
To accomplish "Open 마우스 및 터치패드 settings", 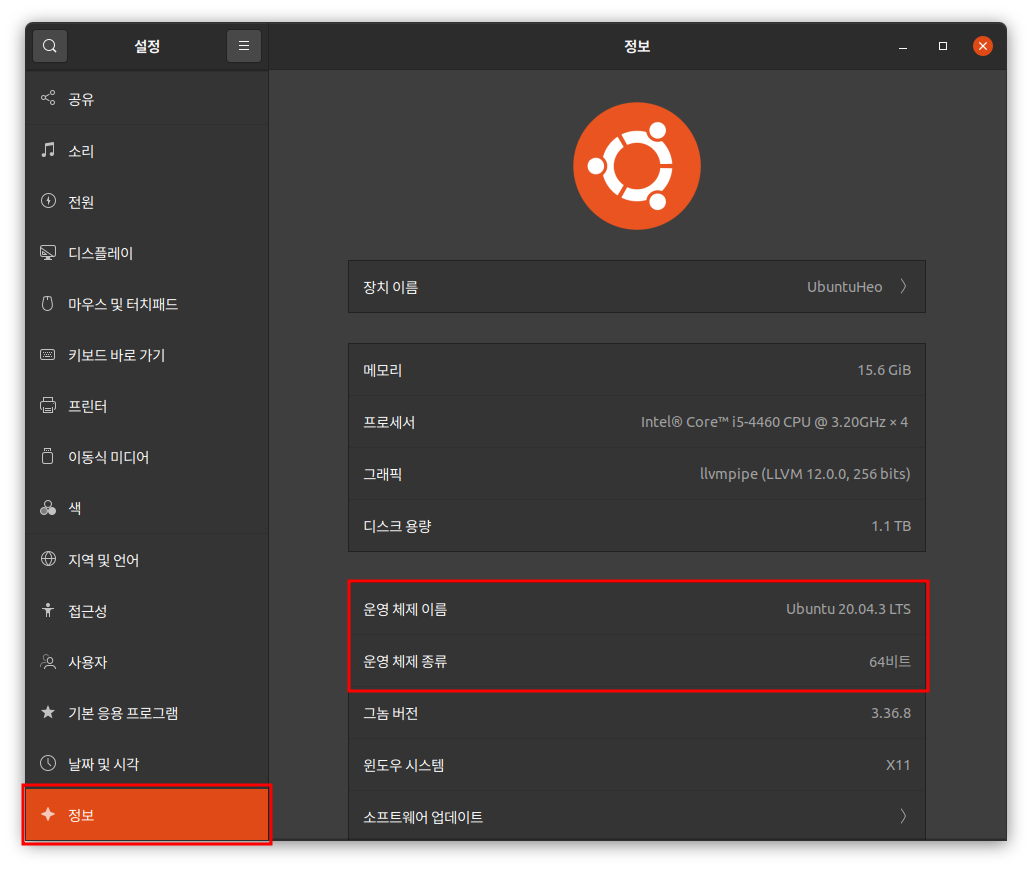I will click(147, 304).
